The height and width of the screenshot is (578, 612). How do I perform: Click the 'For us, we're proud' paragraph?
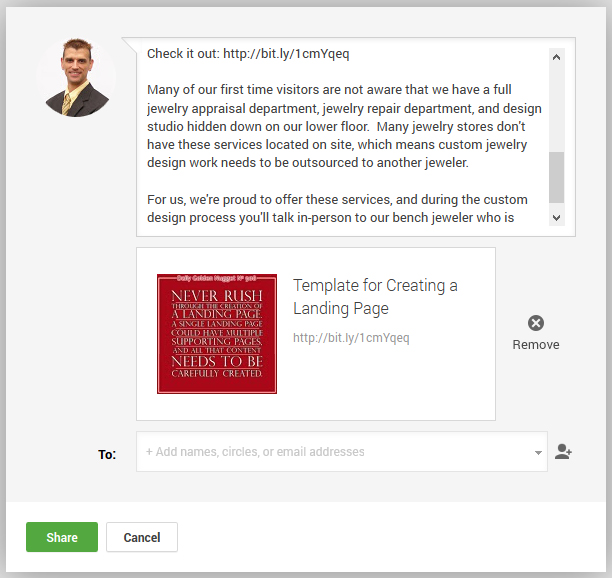pyautogui.click(x=337, y=208)
